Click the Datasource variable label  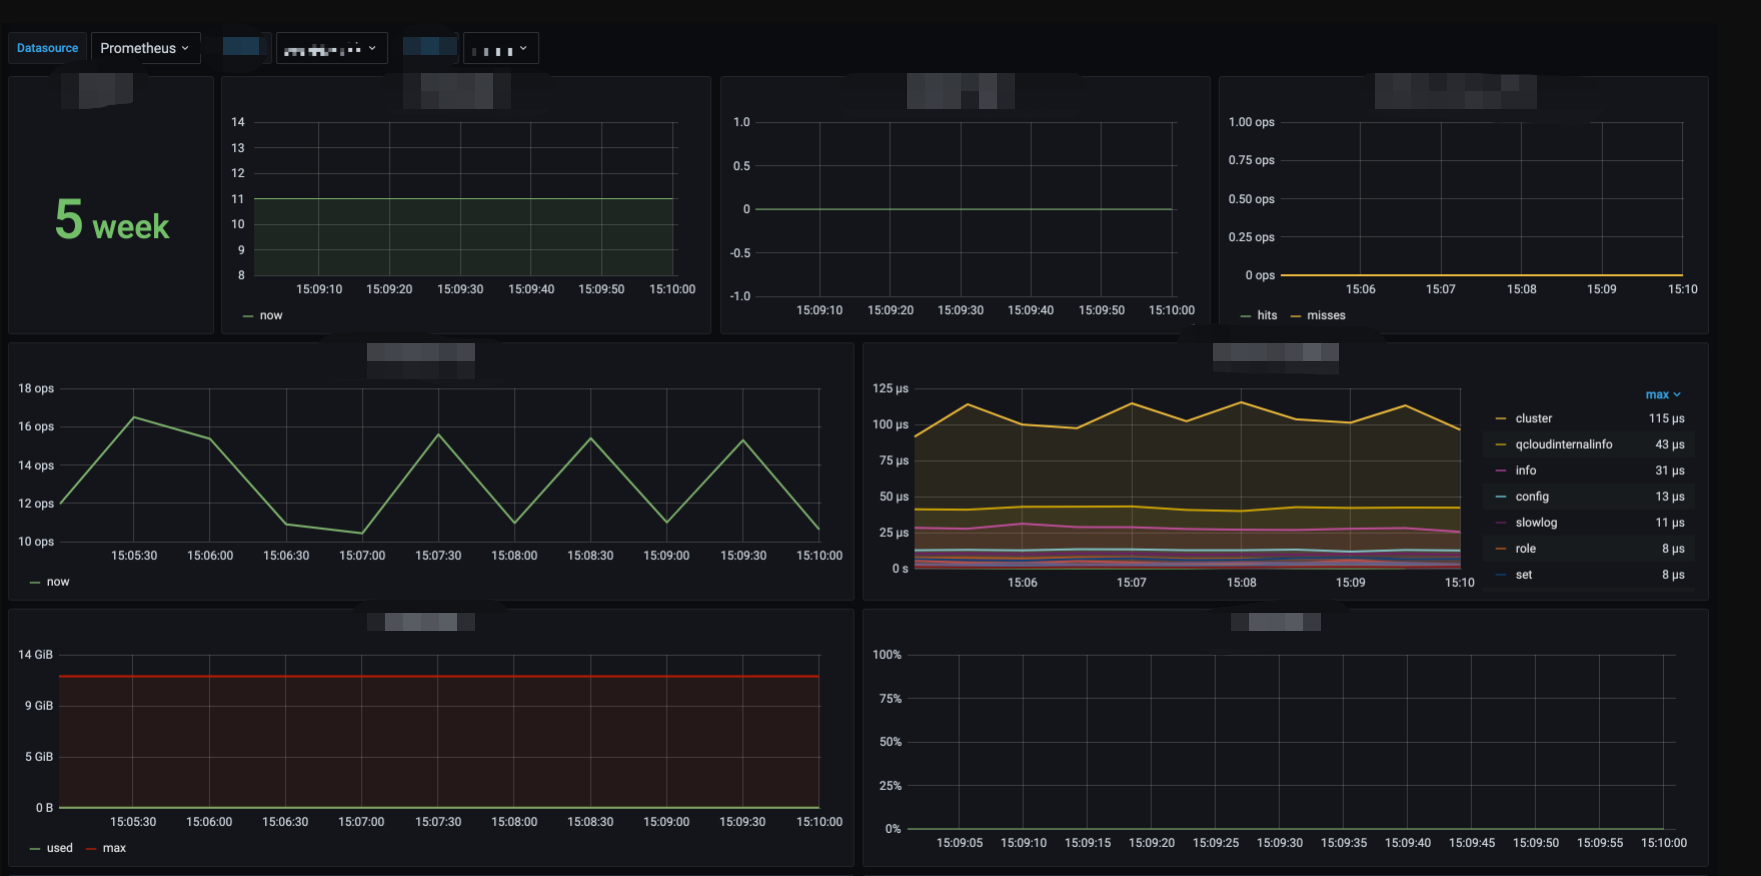47,48
